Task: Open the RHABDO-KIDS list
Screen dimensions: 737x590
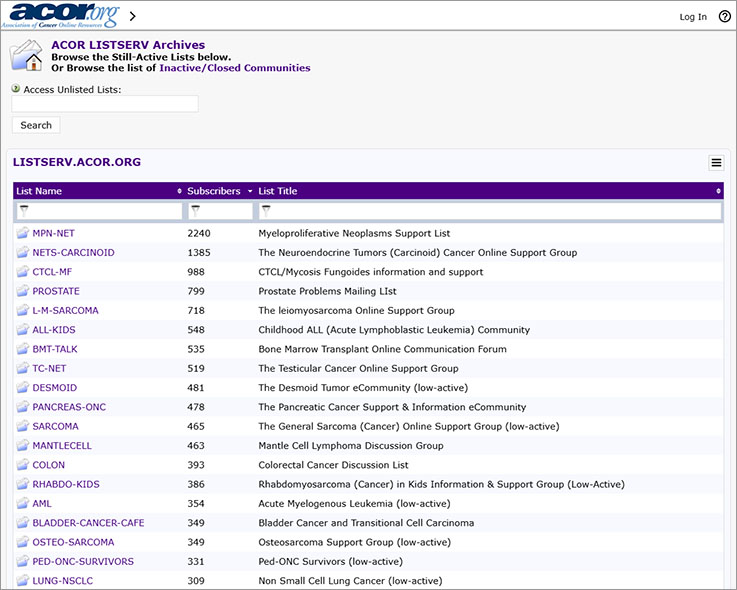Action: [66, 484]
